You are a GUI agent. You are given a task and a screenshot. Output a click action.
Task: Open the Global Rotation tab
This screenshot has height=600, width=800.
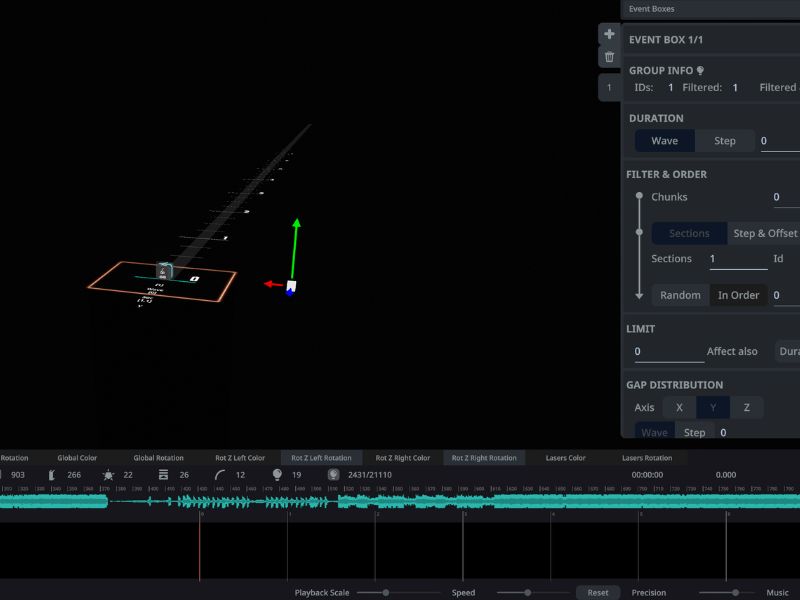pos(158,458)
